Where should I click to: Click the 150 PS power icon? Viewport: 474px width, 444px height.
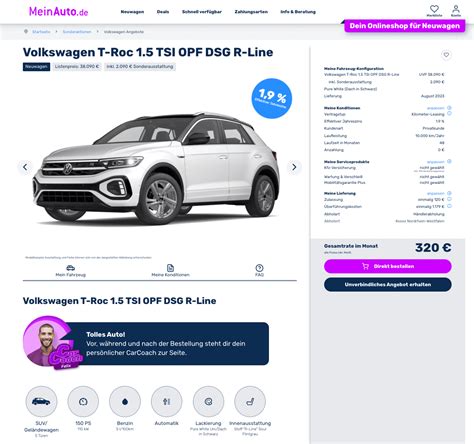point(83,402)
